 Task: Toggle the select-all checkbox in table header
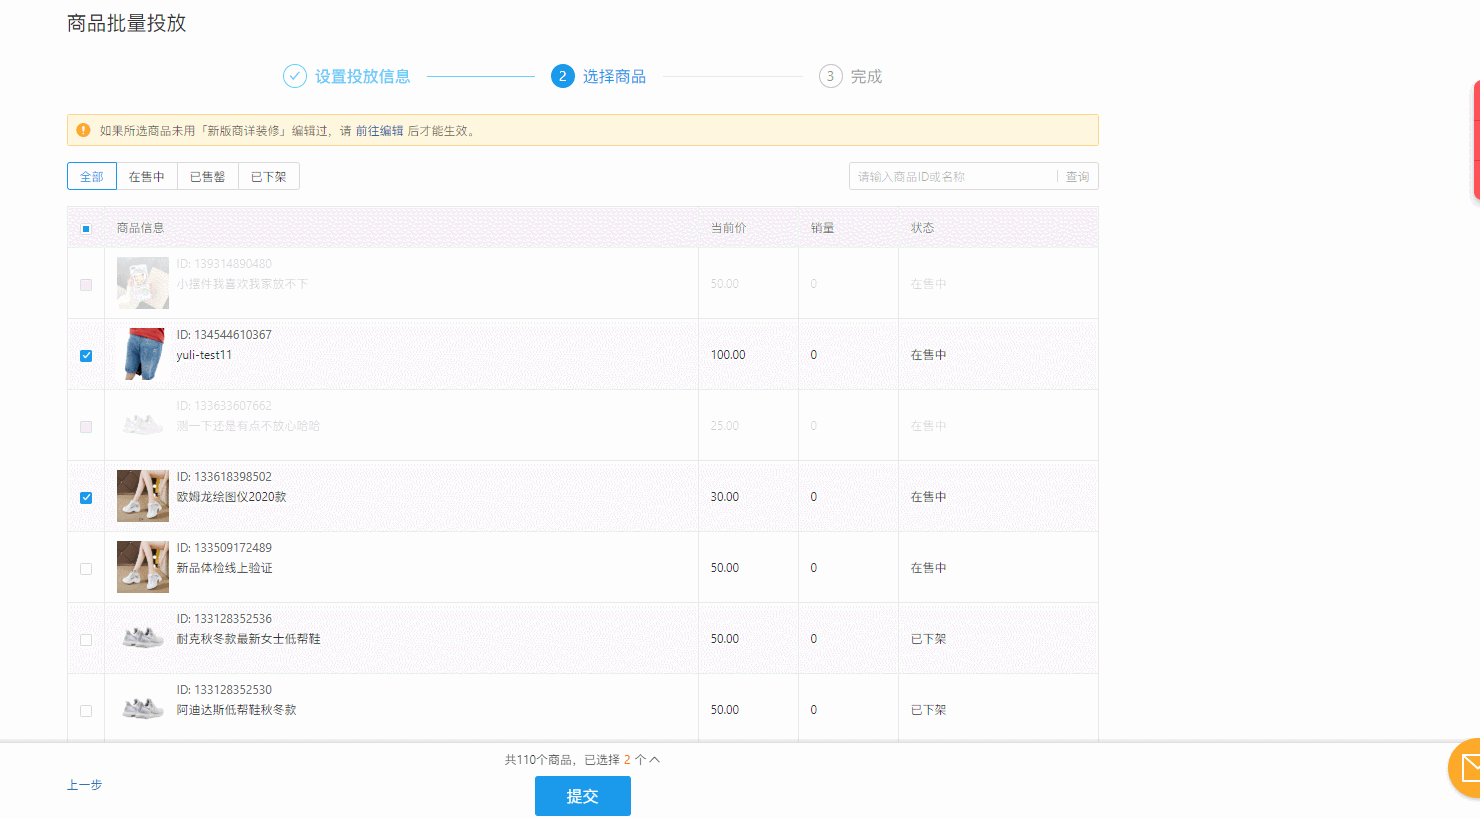86,229
